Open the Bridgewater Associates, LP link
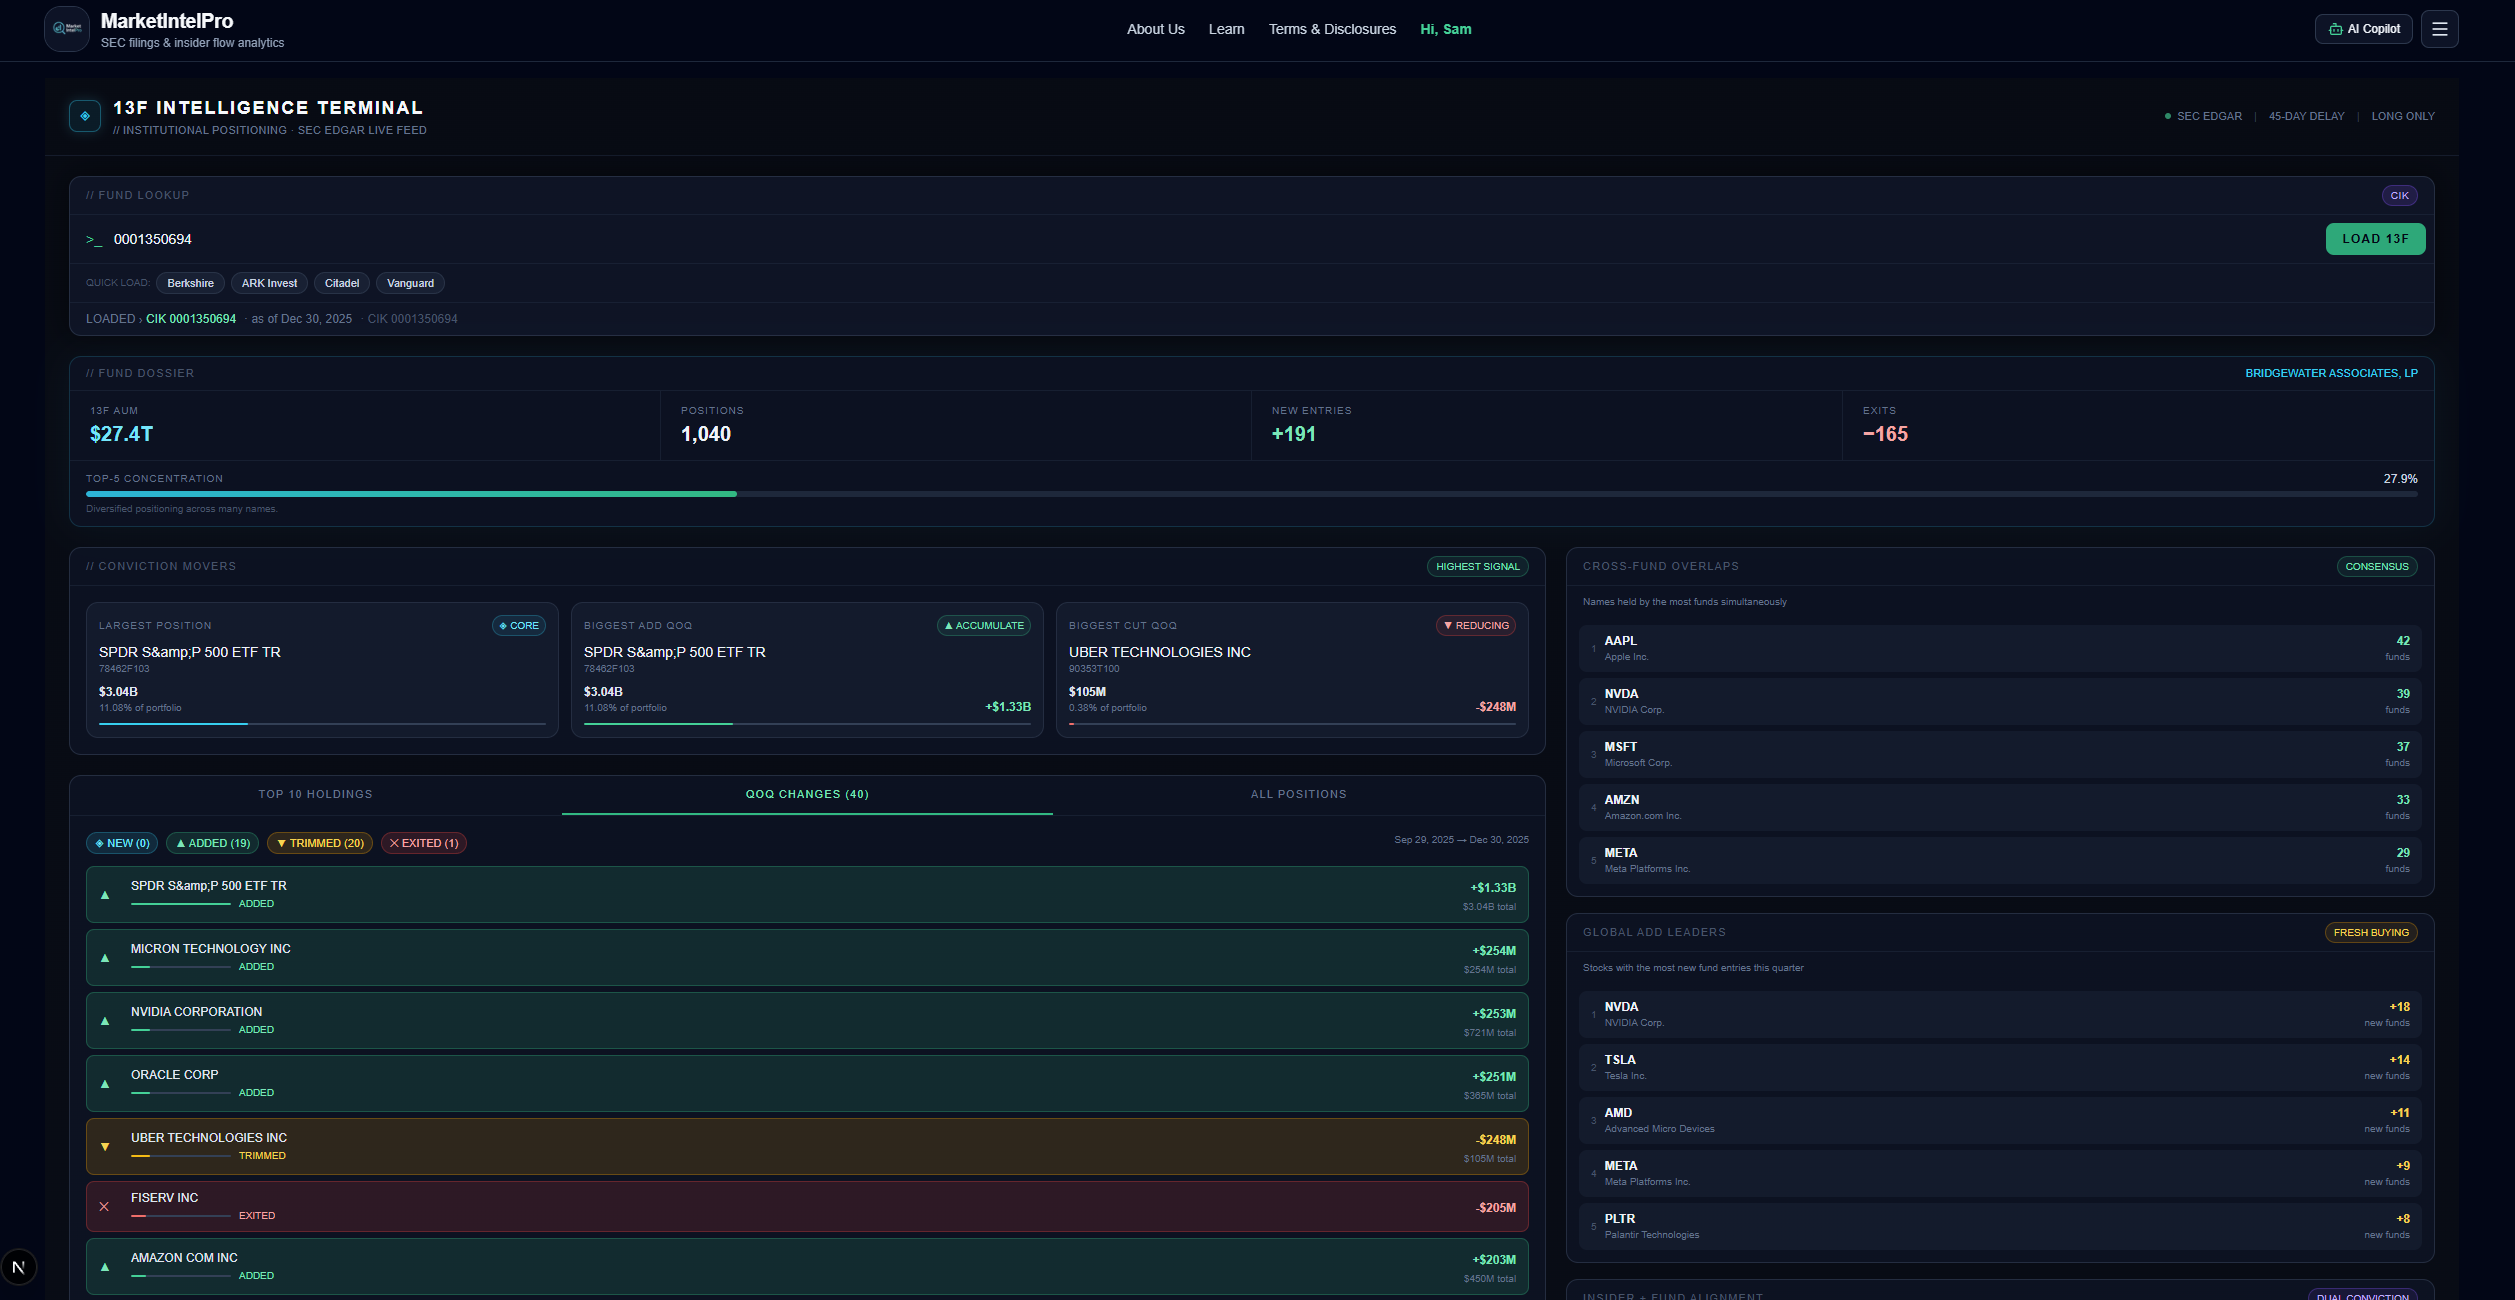The width and height of the screenshot is (2515, 1300). pos(2331,372)
